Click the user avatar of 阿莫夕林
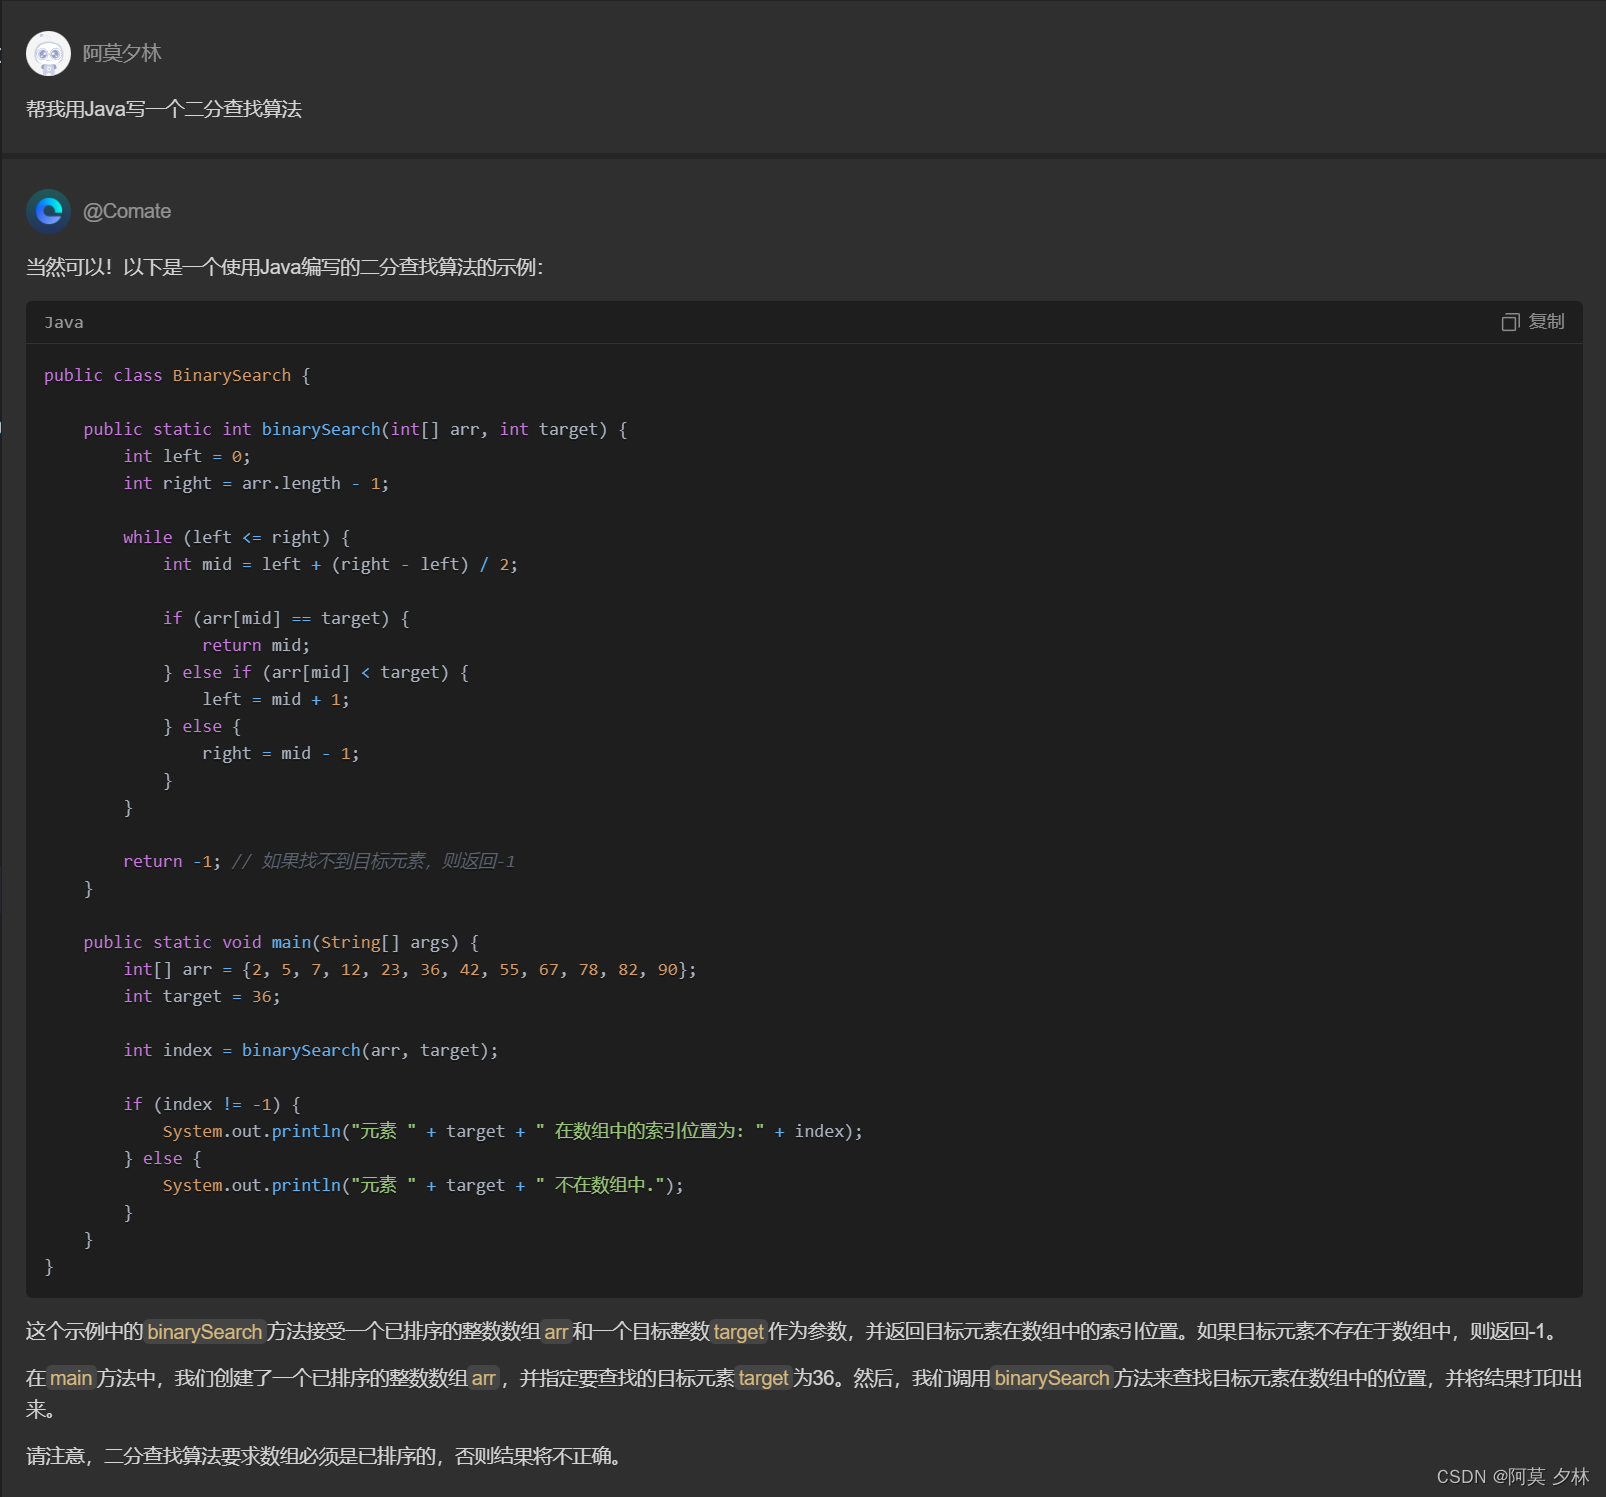The image size is (1606, 1497). [x=48, y=54]
